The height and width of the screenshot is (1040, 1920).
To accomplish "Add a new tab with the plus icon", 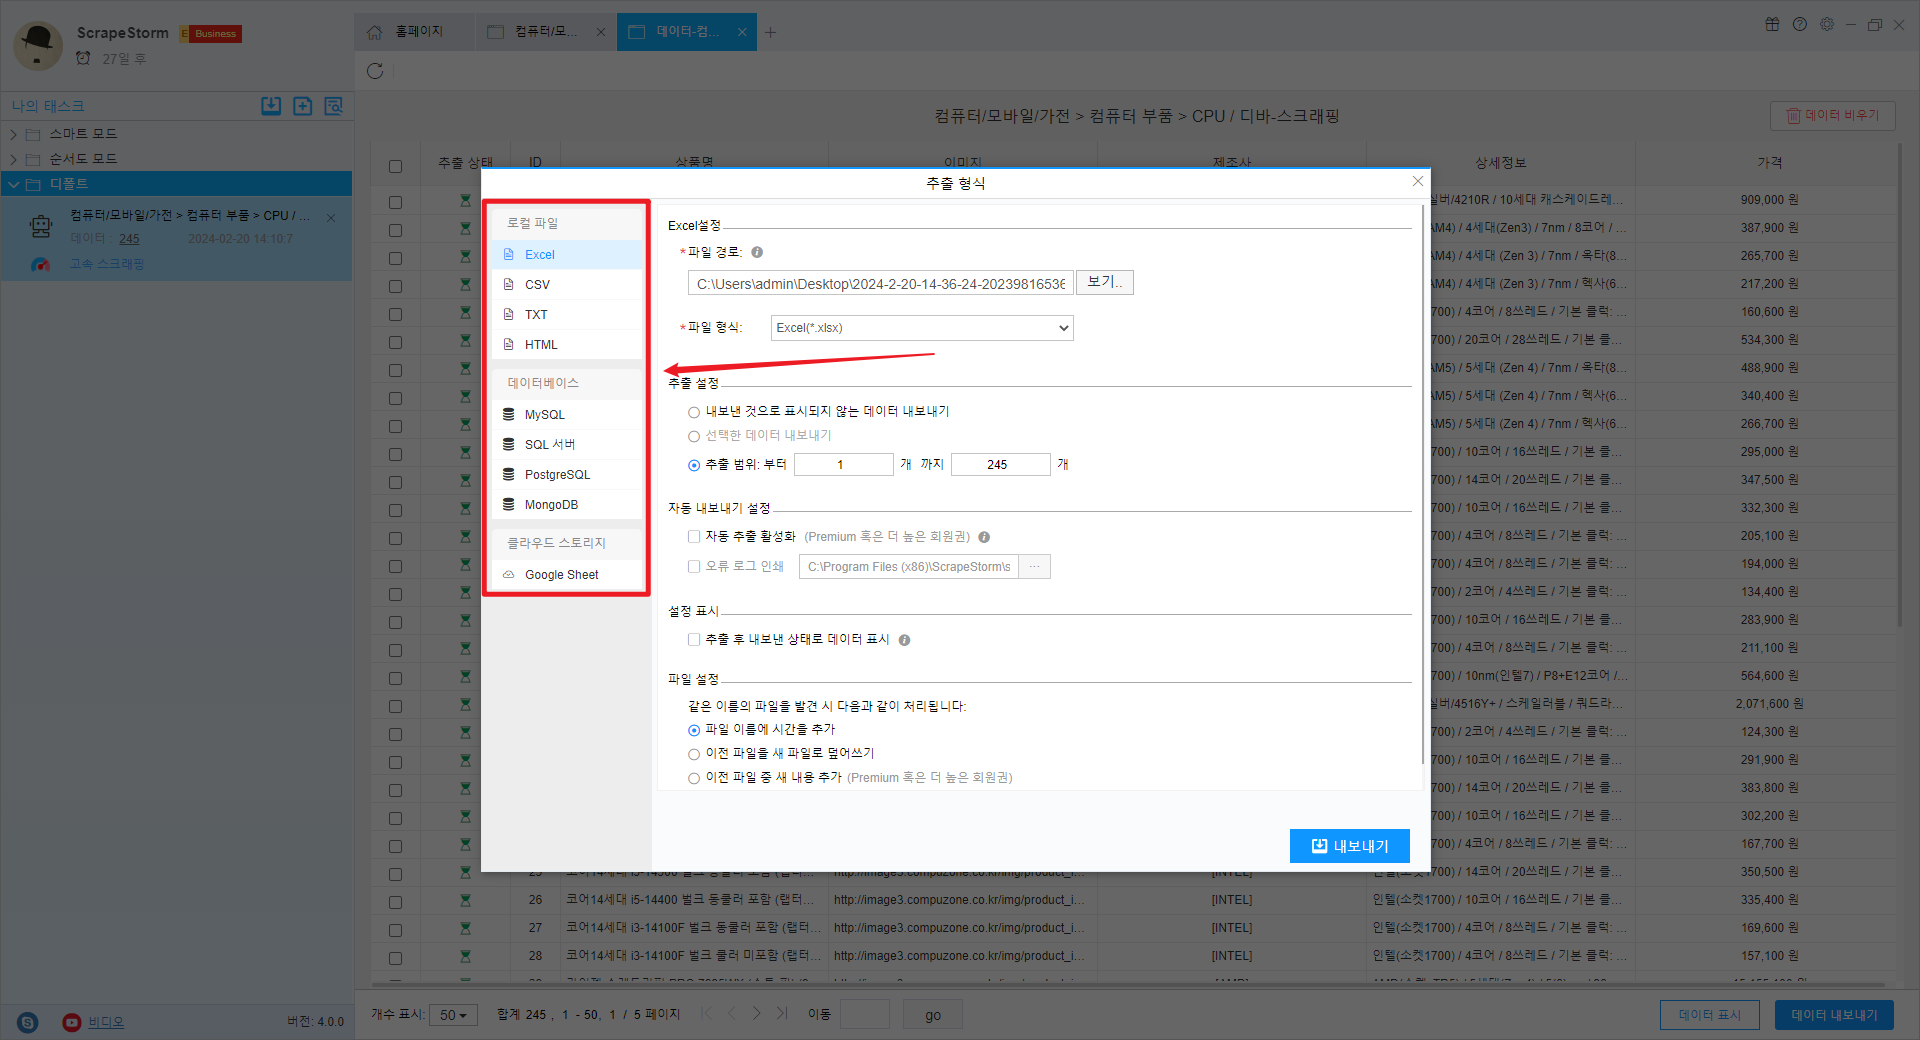I will pyautogui.click(x=771, y=32).
